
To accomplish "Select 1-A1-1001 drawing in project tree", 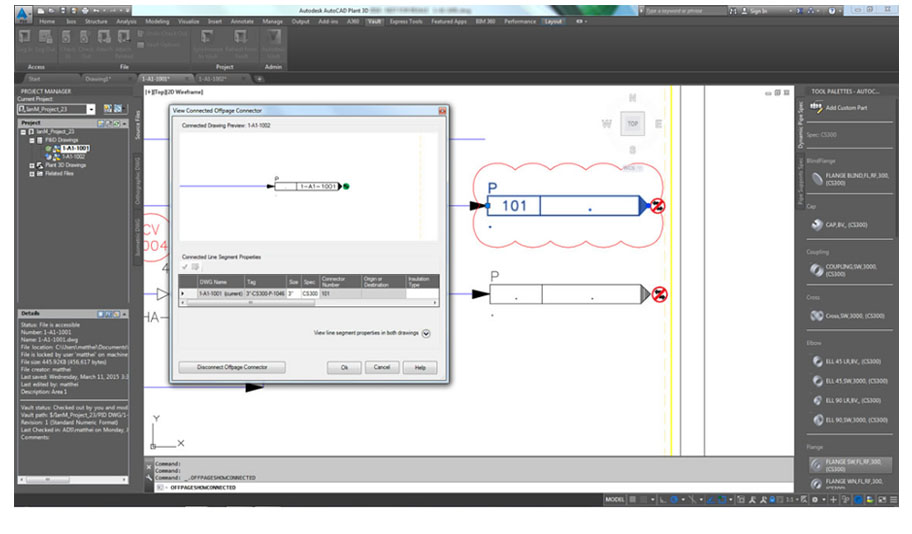I will (x=75, y=148).
